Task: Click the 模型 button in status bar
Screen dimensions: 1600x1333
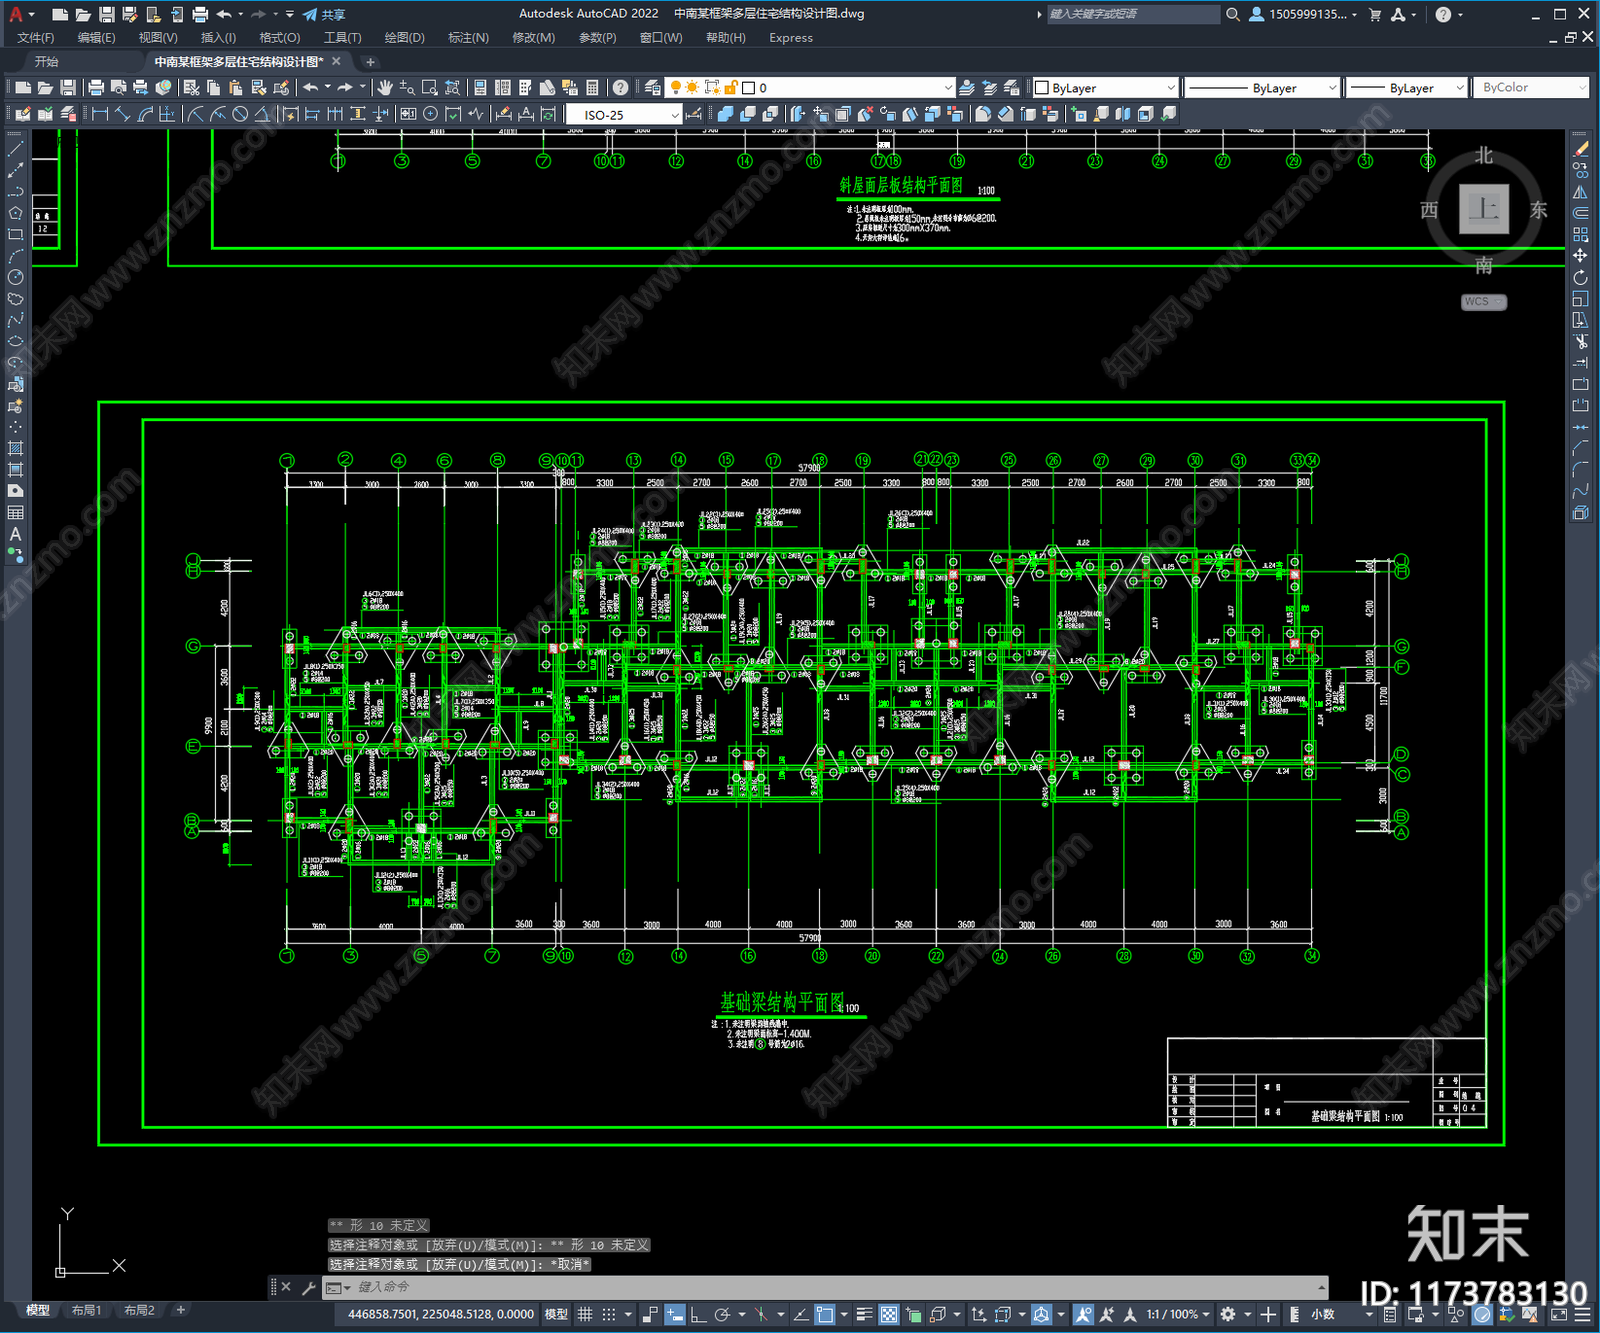Action: tap(556, 1314)
